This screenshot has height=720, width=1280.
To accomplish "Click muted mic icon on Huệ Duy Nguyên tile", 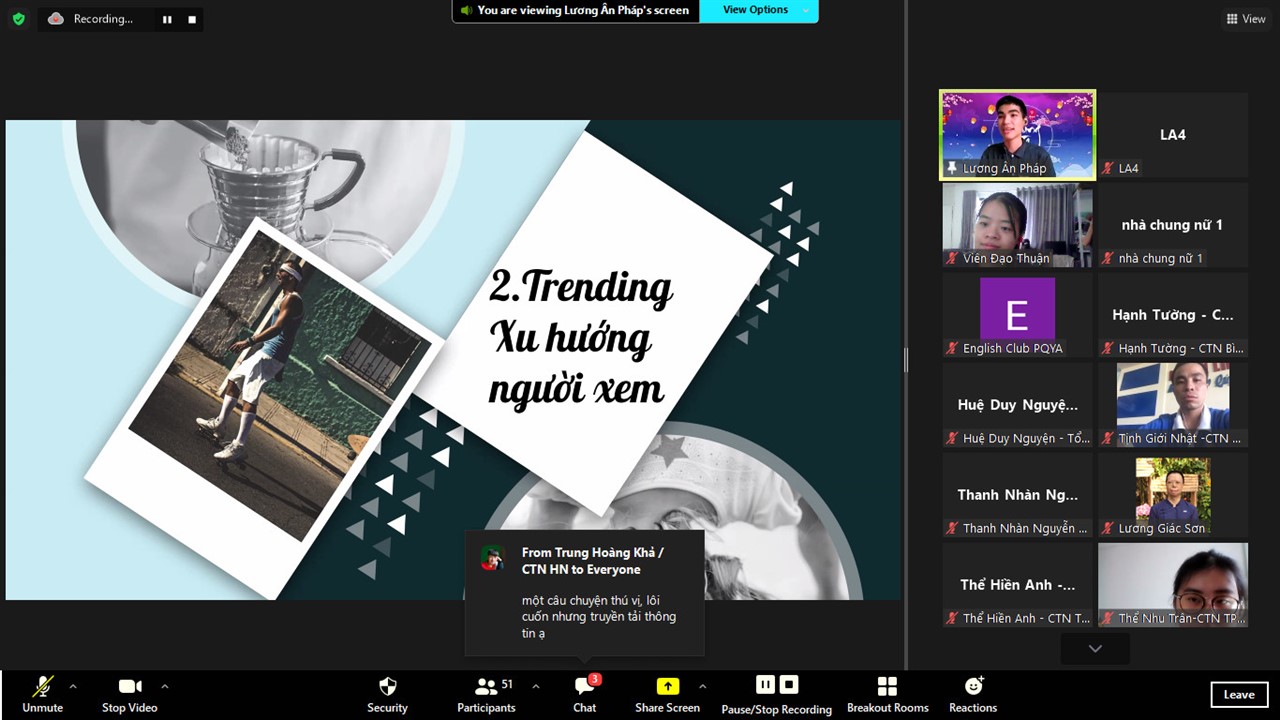I will click(x=952, y=438).
